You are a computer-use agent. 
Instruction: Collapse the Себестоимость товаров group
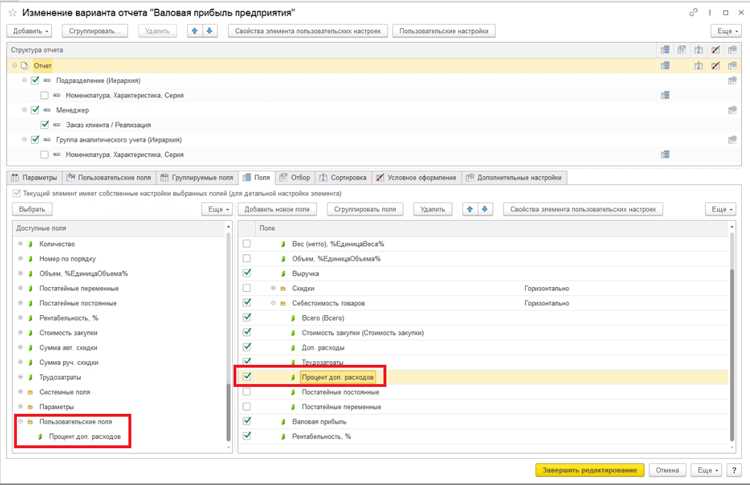coord(273,303)
